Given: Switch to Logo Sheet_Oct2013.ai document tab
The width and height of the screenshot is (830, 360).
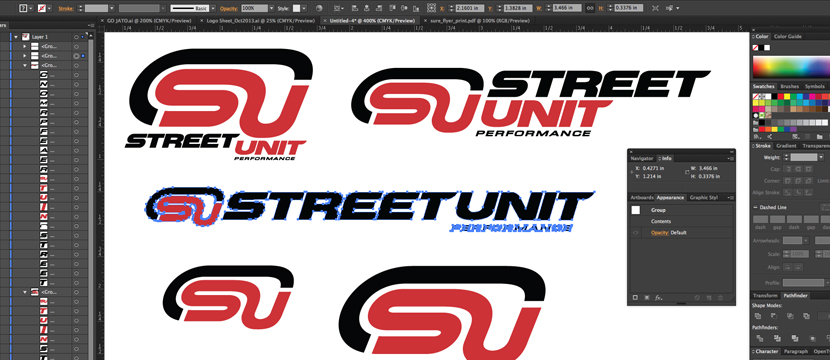Looking at the screenshot, I should (x=261, y=20).
